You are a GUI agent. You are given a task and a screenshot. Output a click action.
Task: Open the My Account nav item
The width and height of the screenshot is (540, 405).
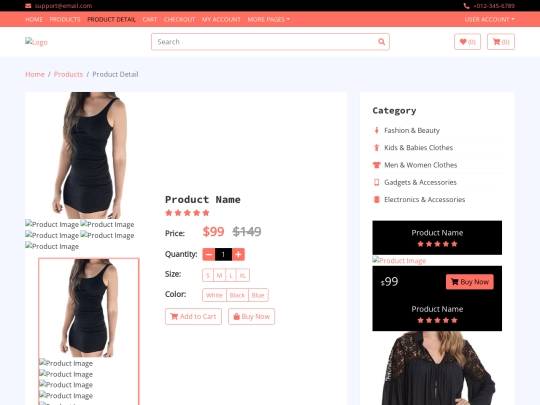tap(221, 19)
